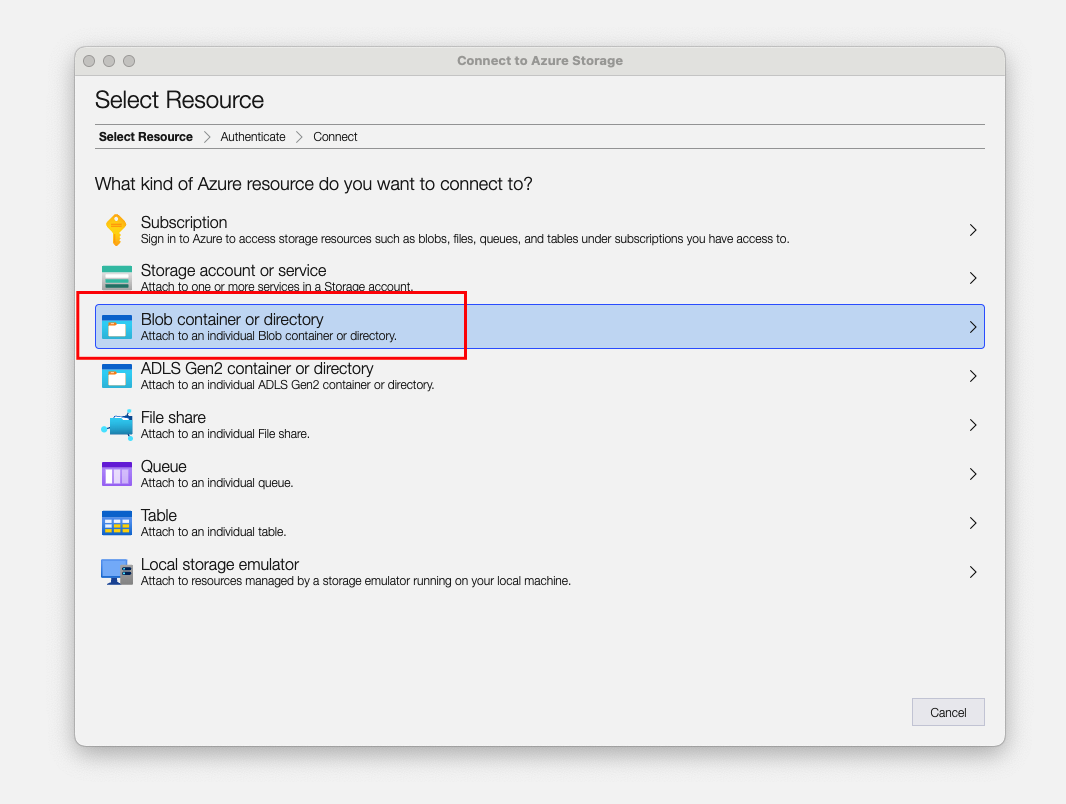
Task: Choose the Table resource title
Action: point(159,516)
